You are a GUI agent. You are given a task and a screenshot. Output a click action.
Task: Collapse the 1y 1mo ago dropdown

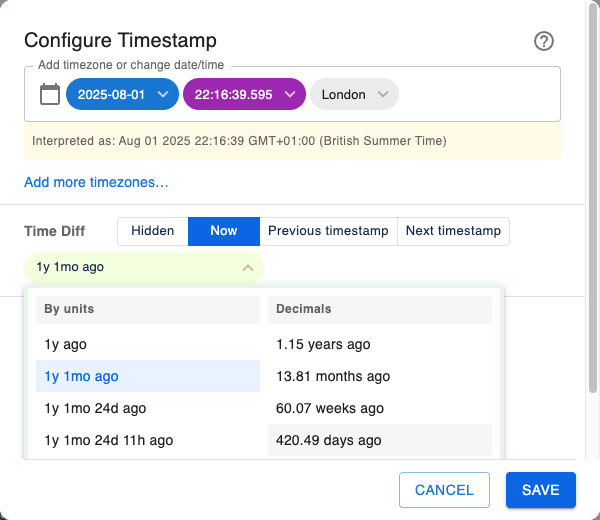tap(144, 267)
